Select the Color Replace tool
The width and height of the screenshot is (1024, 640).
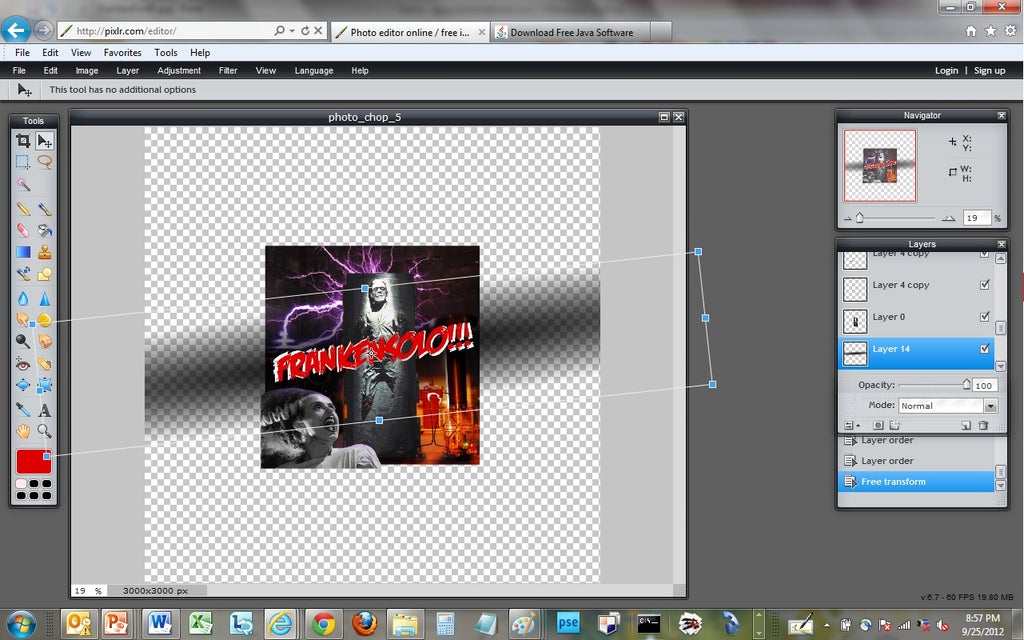[23, 274]
